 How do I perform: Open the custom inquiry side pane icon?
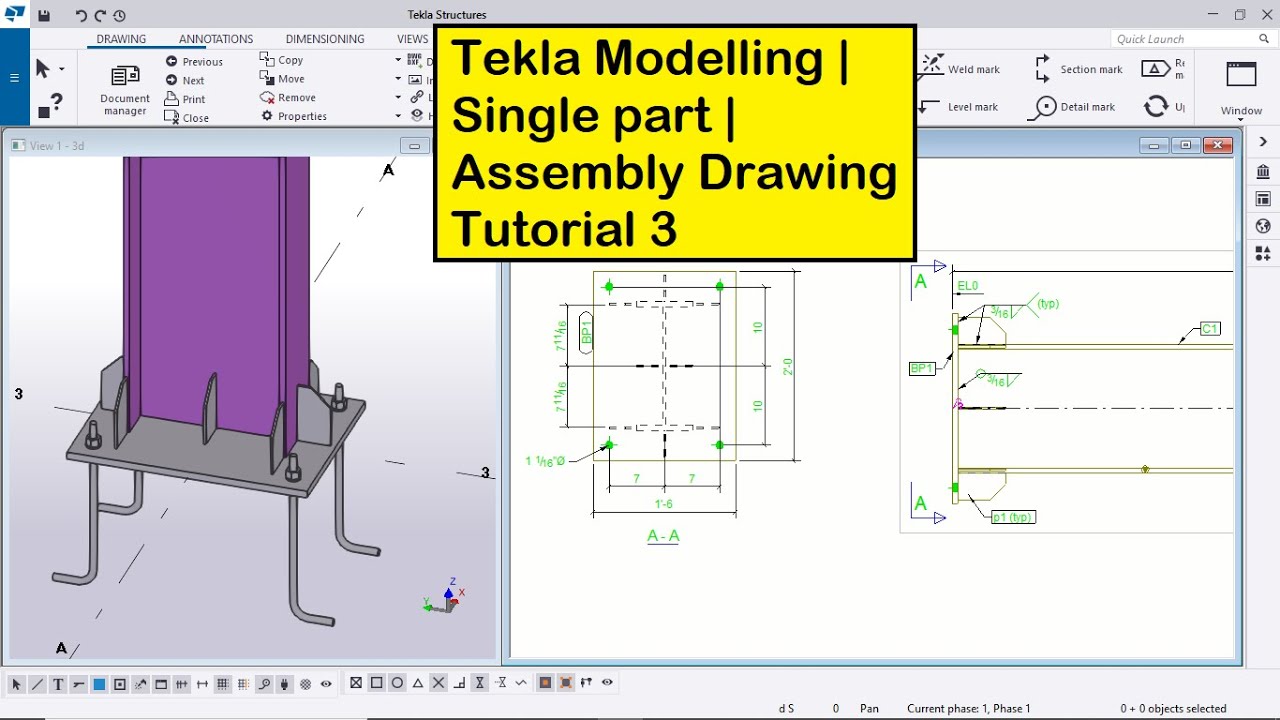[1263, 253]
